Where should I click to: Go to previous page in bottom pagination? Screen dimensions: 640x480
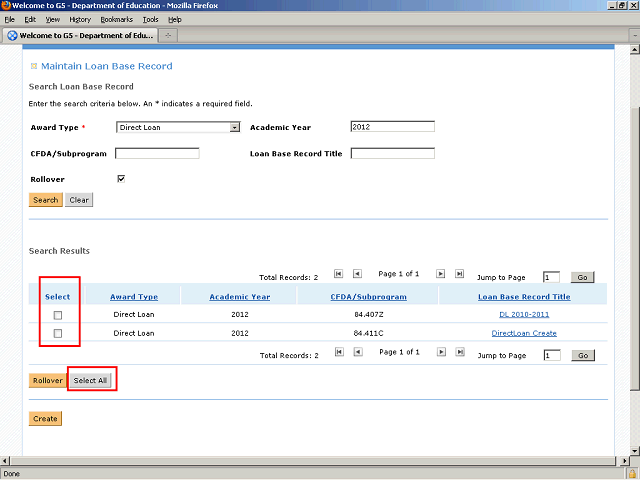(x=358, y=352)
